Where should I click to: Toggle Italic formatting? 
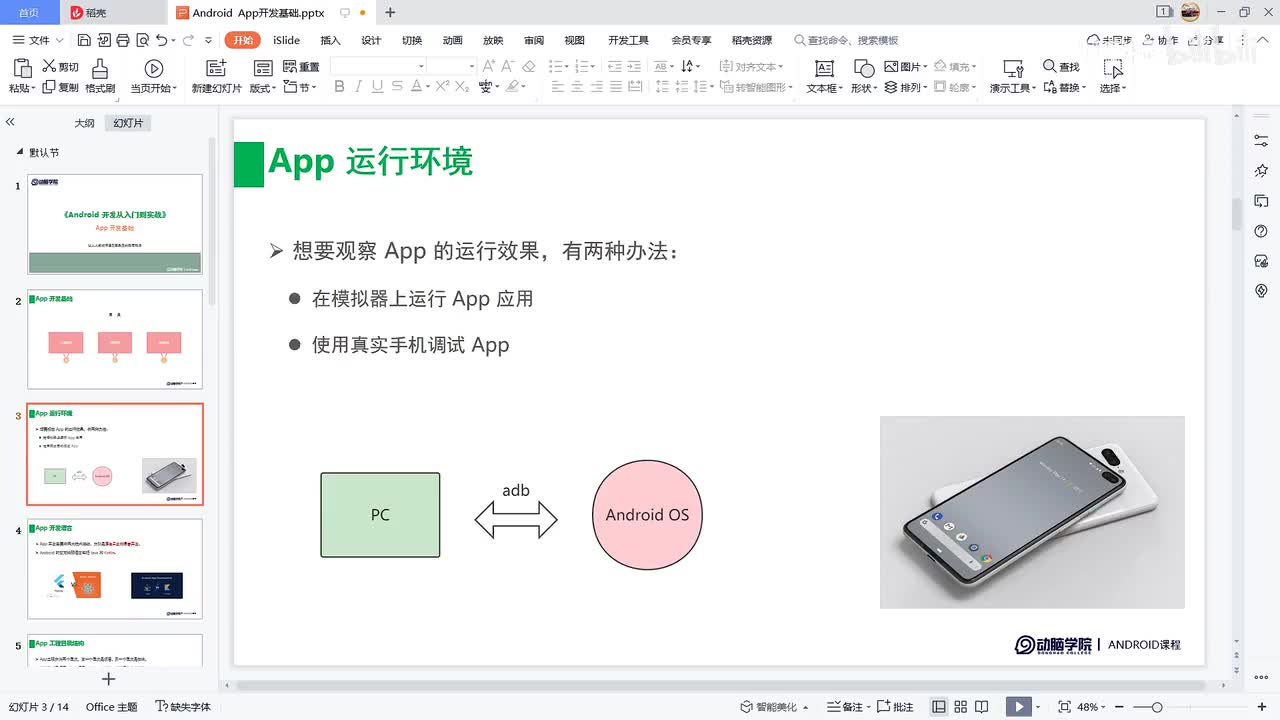(x=358, y=87)
